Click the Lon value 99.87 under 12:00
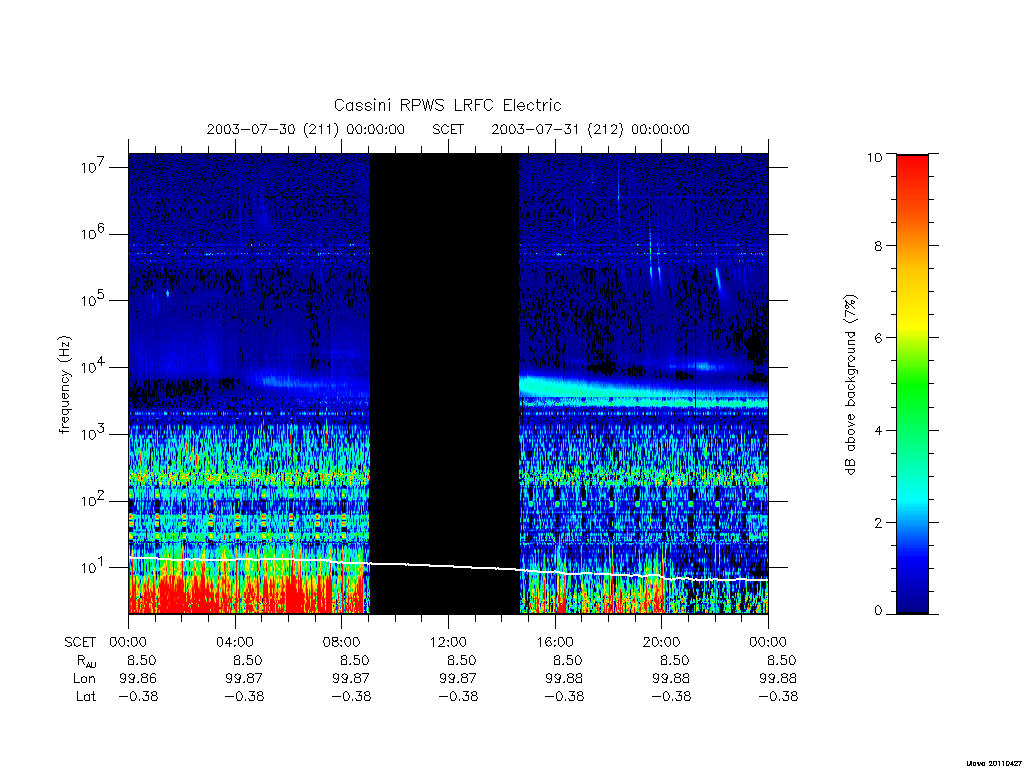 coord(458,679)
